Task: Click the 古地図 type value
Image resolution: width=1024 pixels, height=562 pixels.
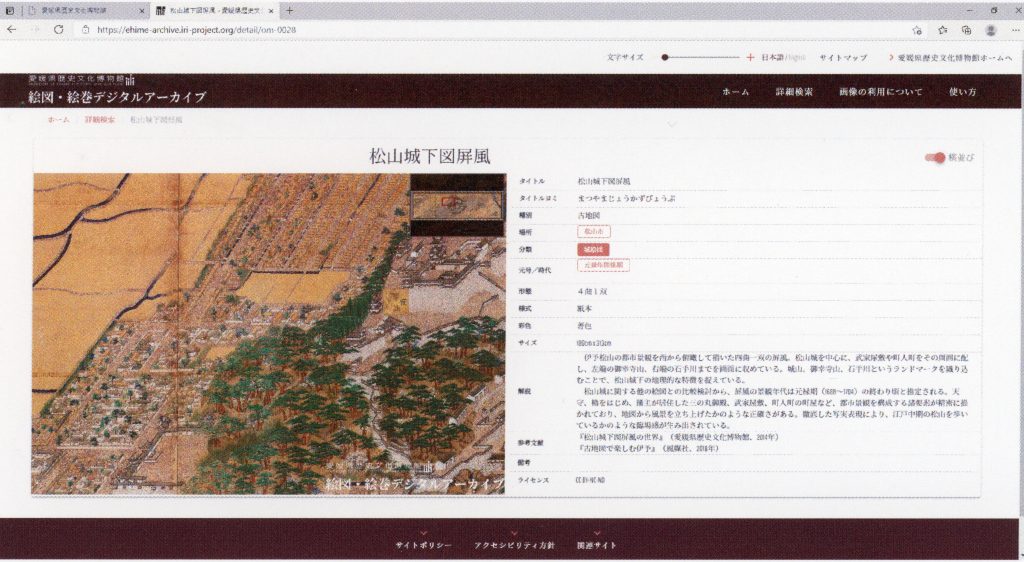Action: click(x=588, y=215)
